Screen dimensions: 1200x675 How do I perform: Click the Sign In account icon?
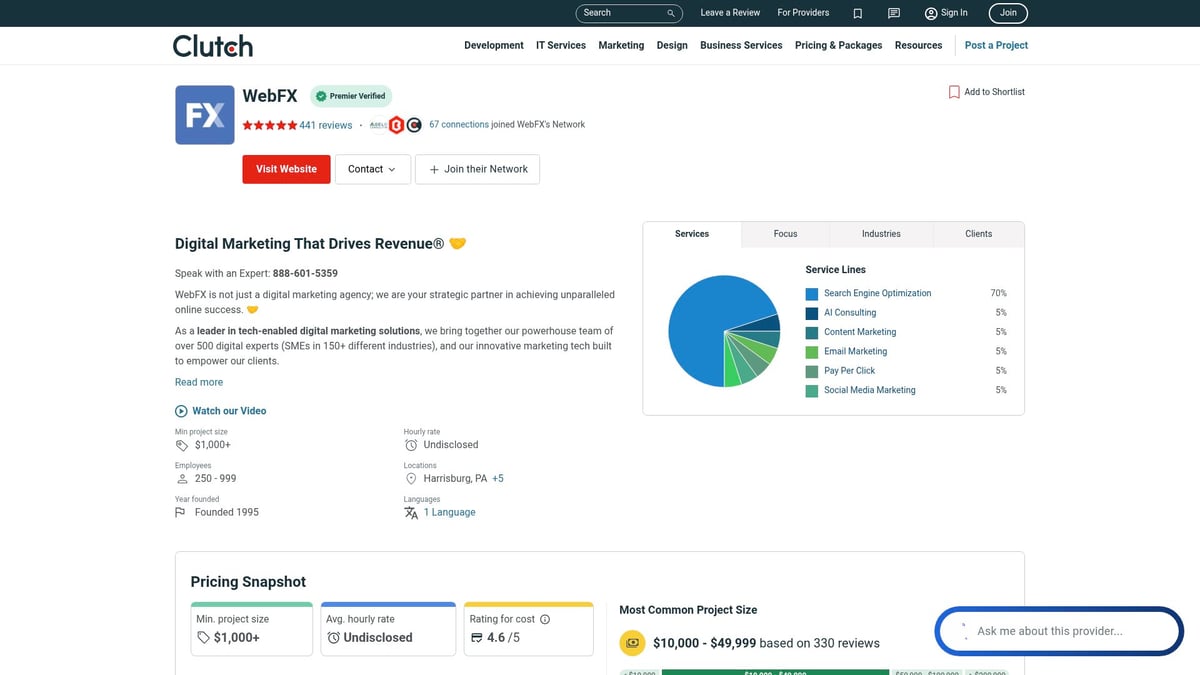930,13
